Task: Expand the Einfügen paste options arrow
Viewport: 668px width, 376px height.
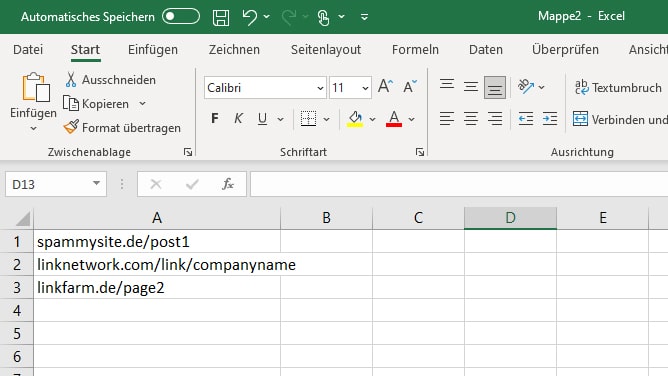Action: tap(33, 129)
